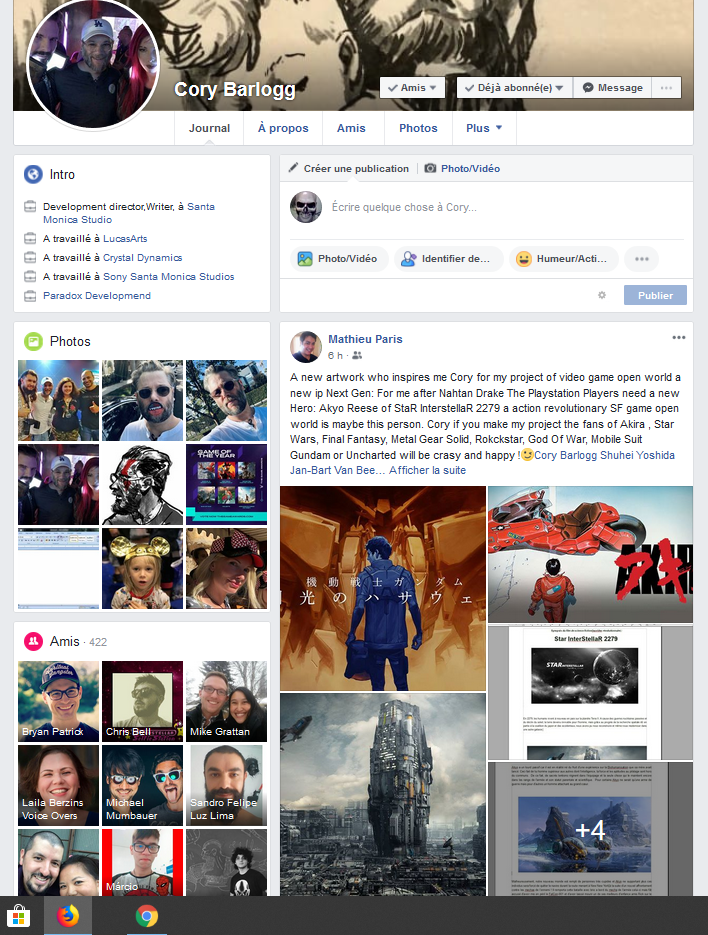
Task: Click the friends audience icon on post
Action: [x=357, y=356]
